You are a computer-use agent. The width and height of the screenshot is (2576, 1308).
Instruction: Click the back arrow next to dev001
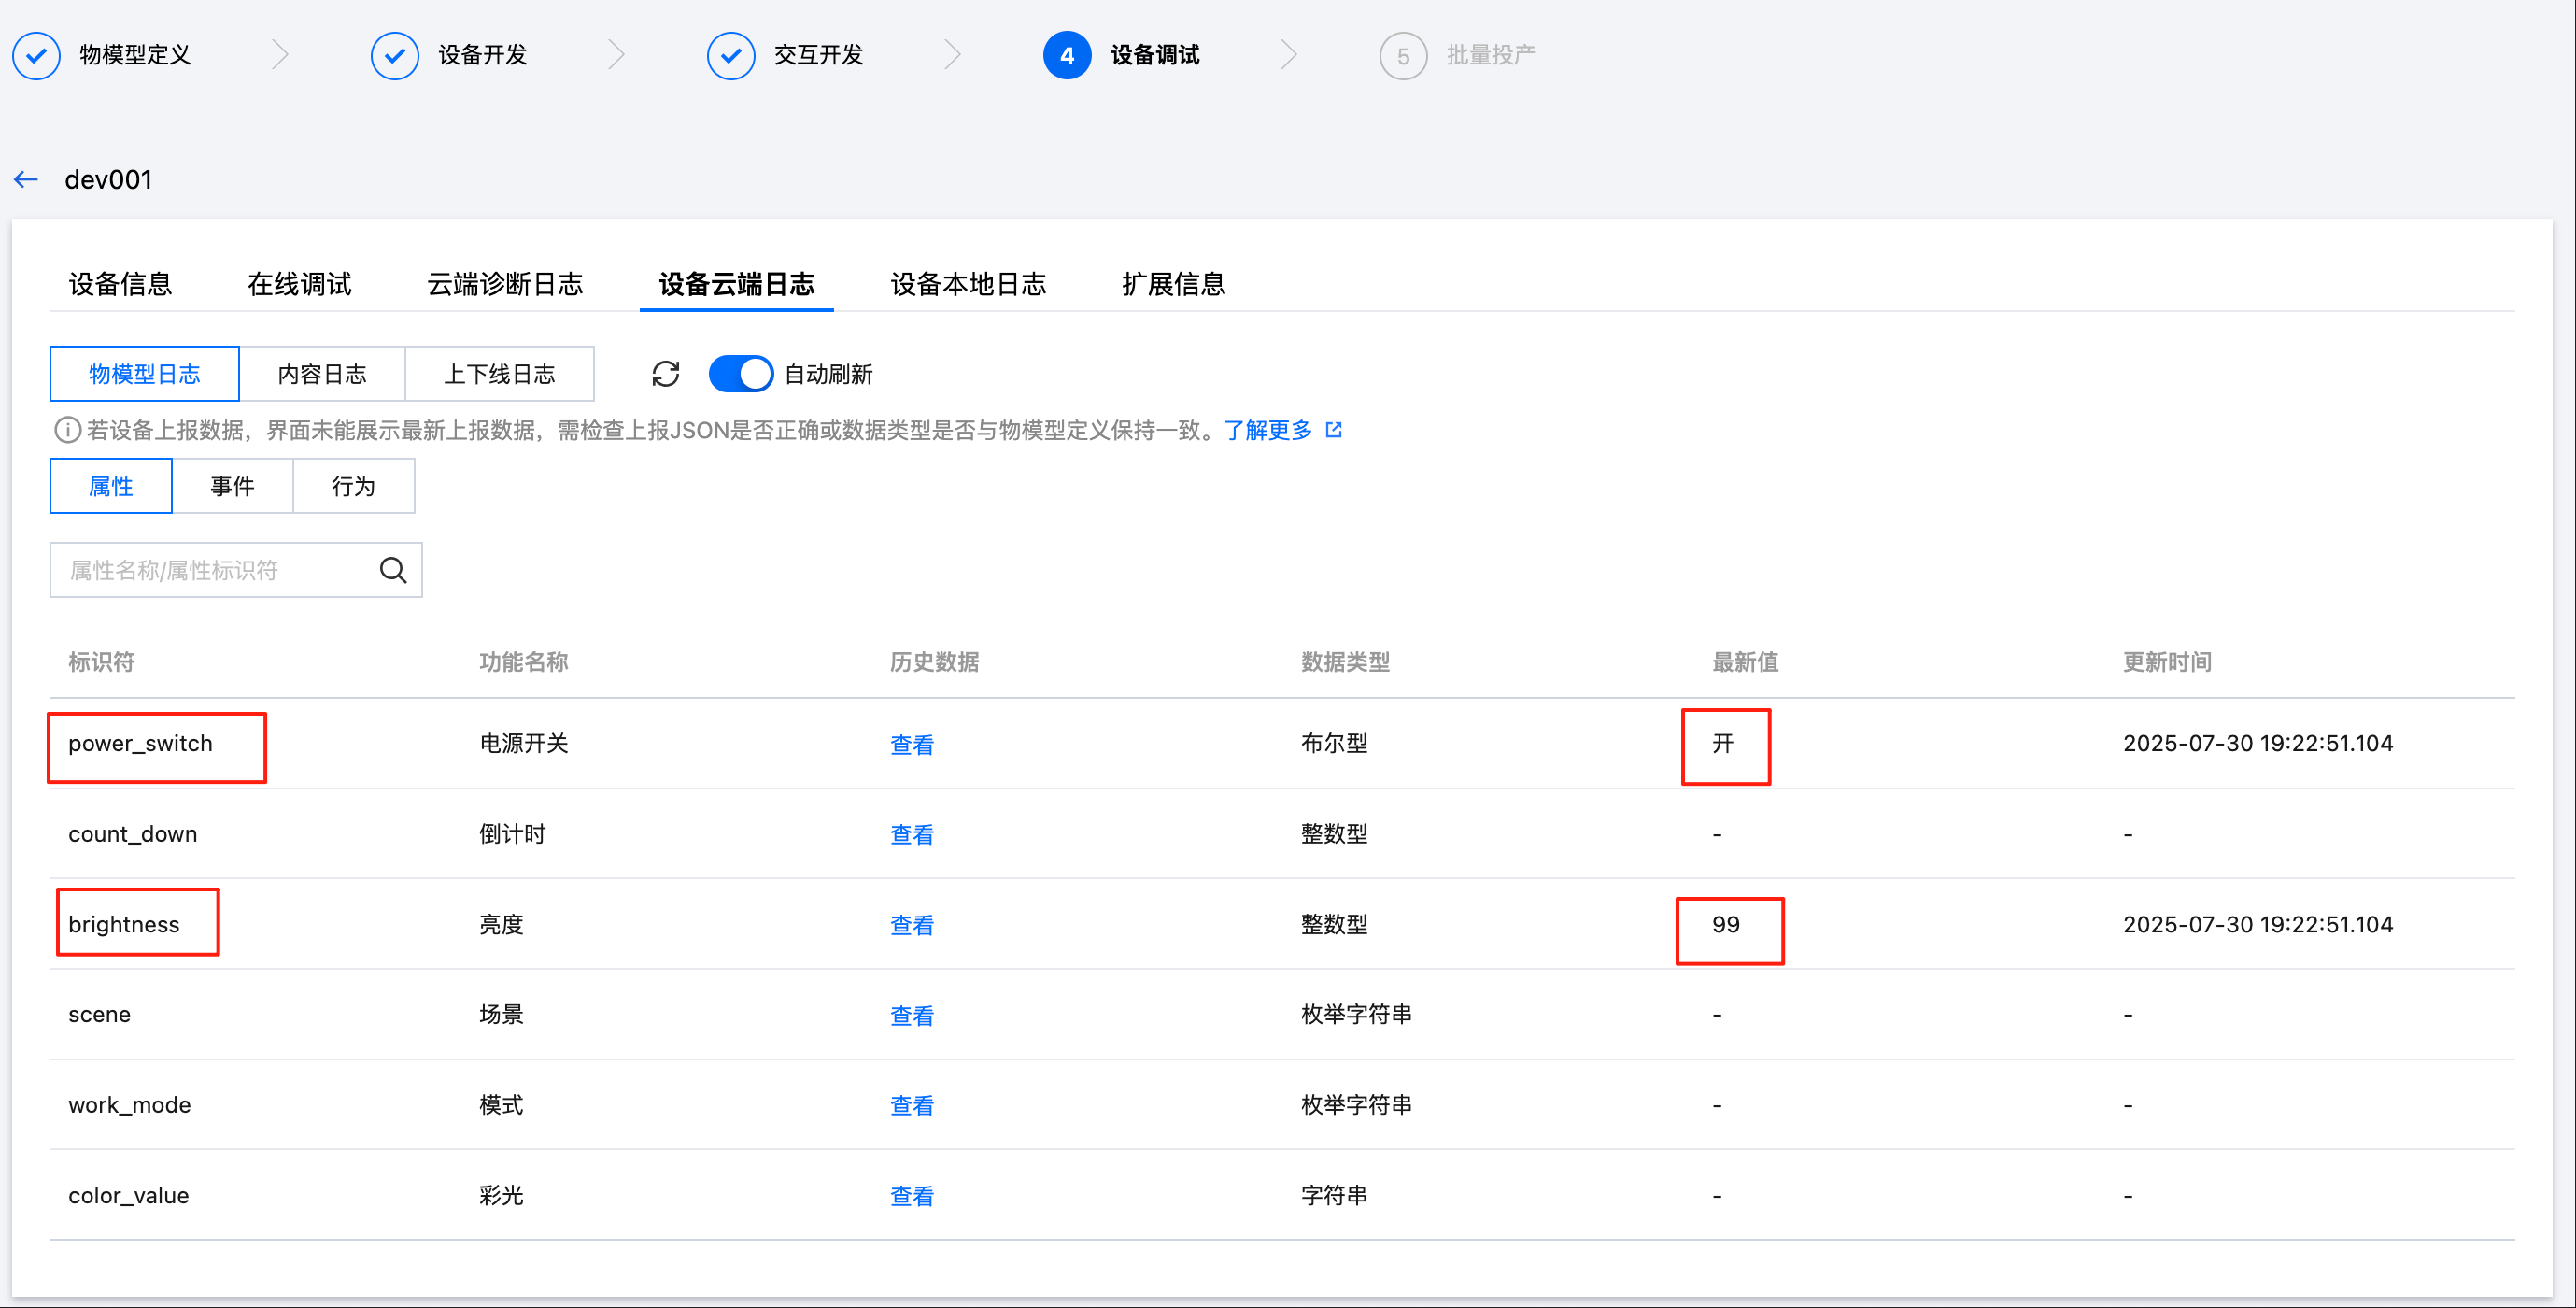coord(26,180)
